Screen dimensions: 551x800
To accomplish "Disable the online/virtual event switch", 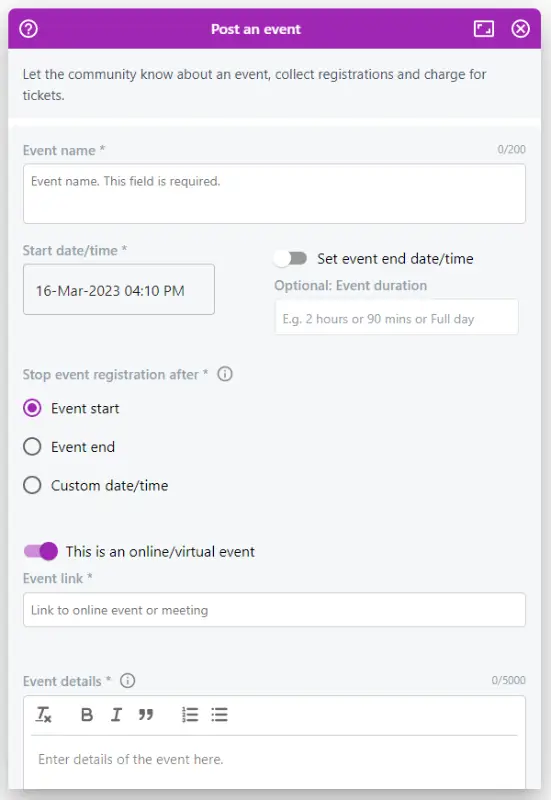I will (x=41, y=551).
